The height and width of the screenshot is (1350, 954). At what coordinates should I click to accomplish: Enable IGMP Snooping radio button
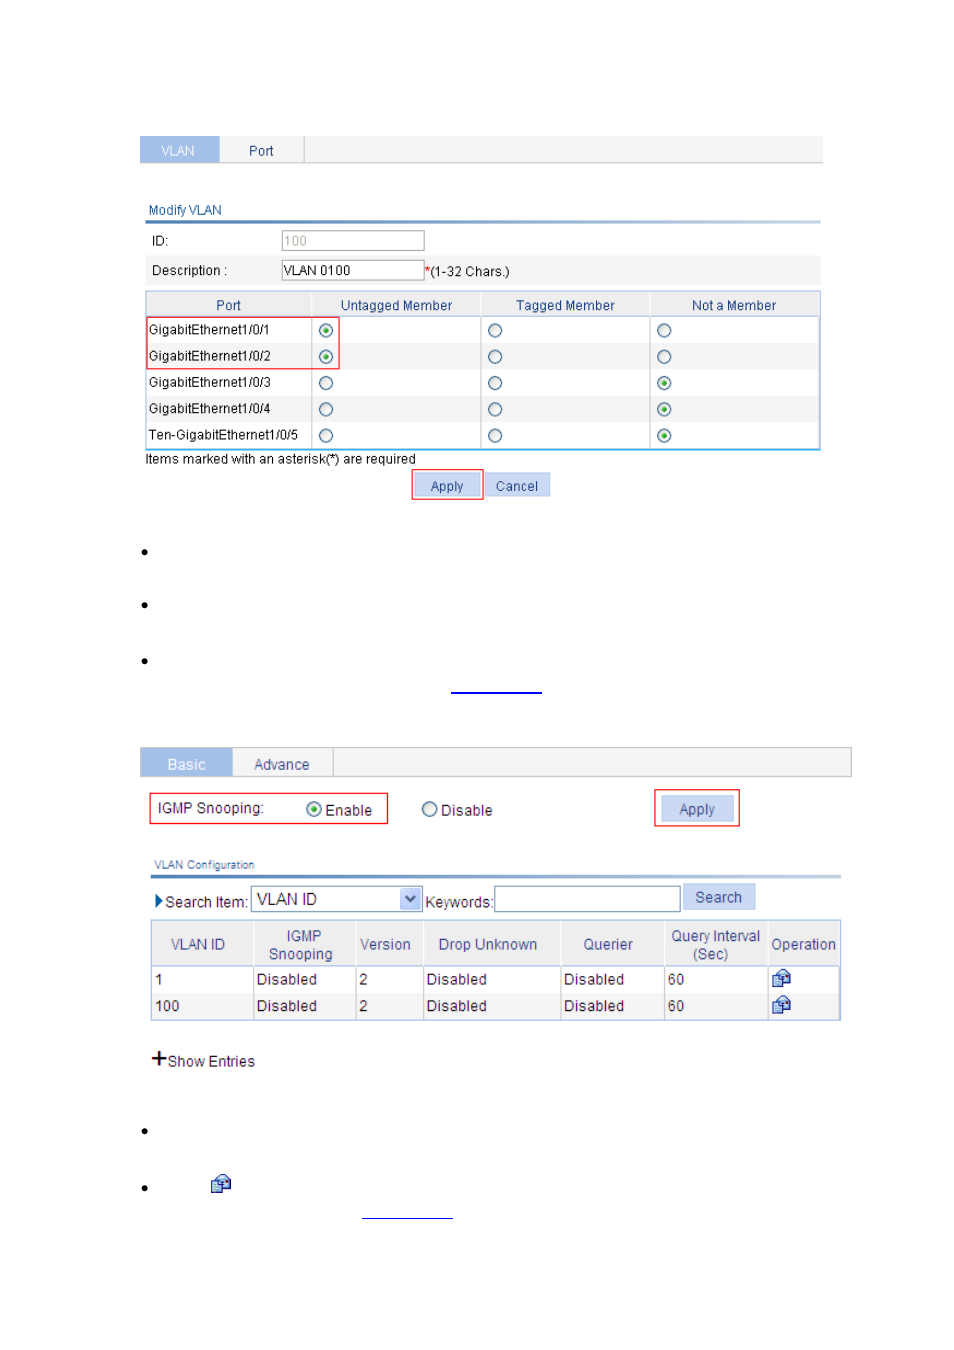click(314, 809)
